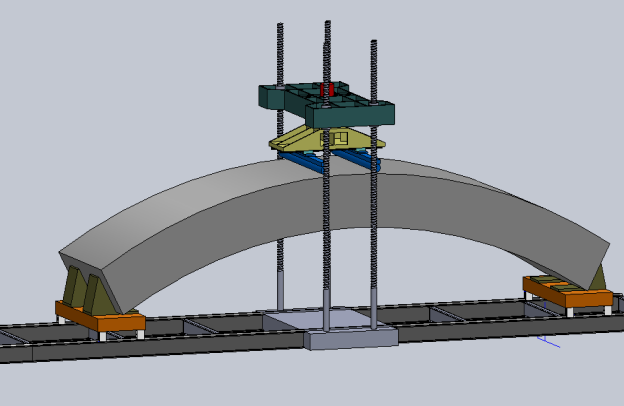Select the olive wedge behind the right arch end
Viewport: 624px width, 406px height.
598,276
